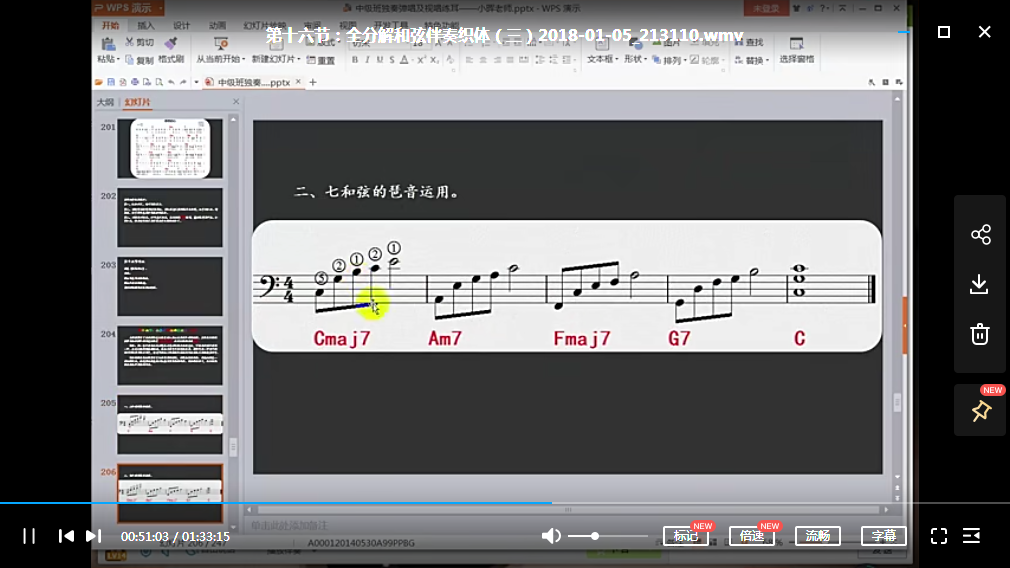
Task: Select the 格式刷 format painter
Action: [171, 50]
